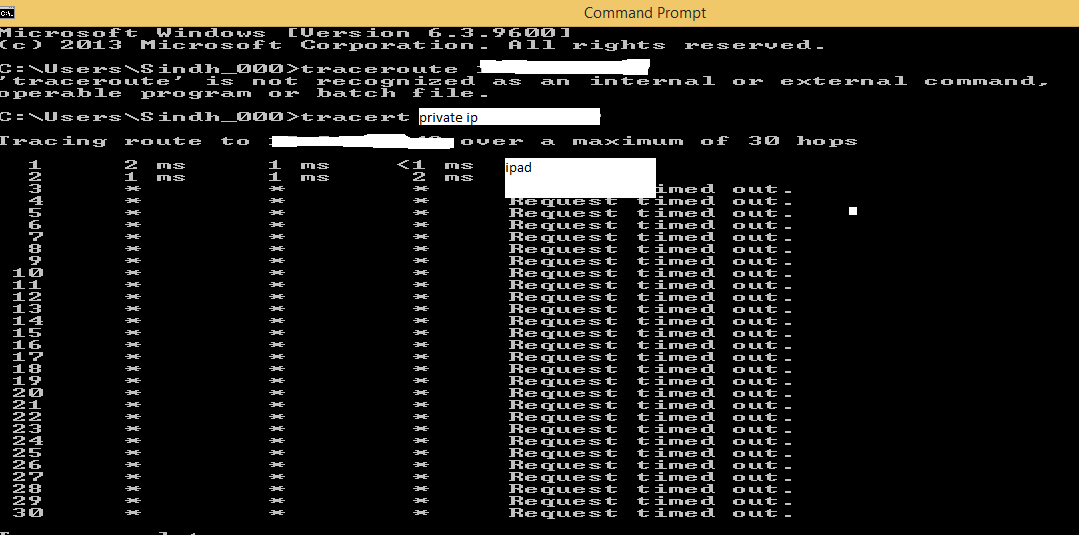Click the 'ipad' label at hop 1
This screenshot has height=535, width=1079.
tap(519, 167)
